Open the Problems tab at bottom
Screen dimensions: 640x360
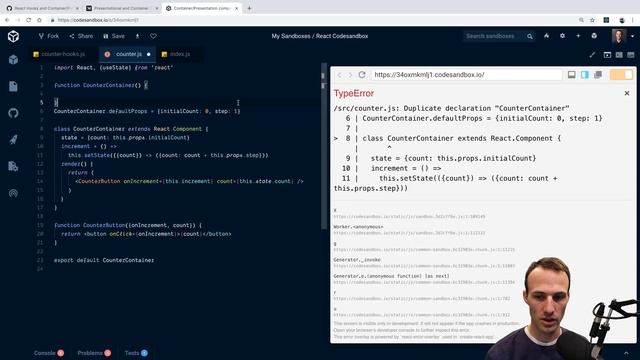[94, 353]
